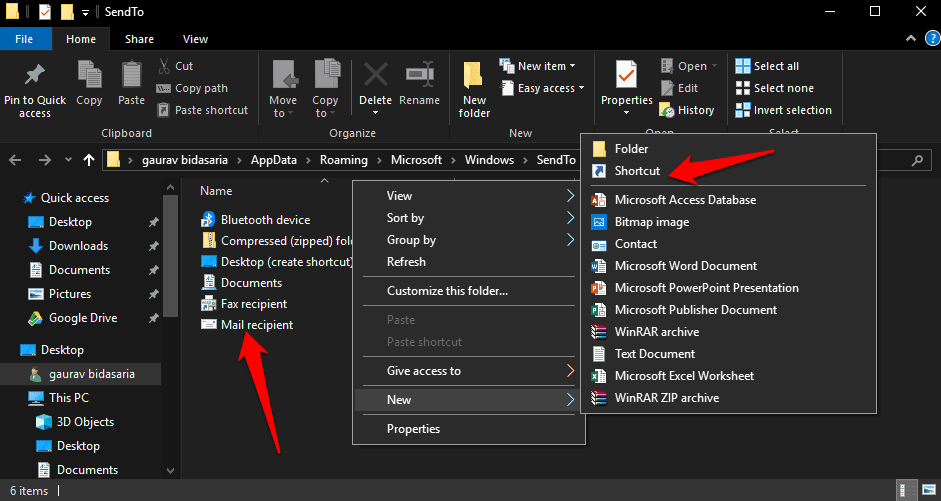Click AppData in the address path
The image size is (941, 501).
(x=274, y=160)
